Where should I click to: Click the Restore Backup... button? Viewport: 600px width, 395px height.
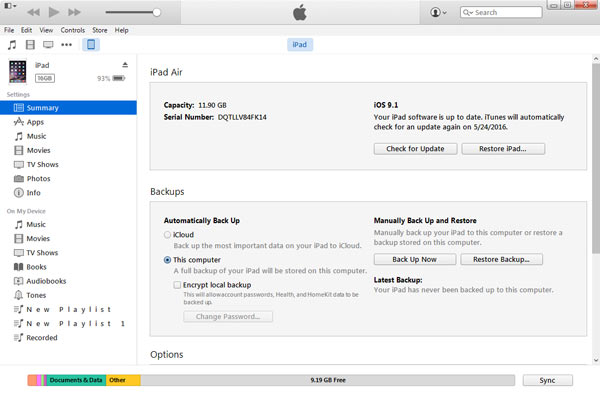501,260
